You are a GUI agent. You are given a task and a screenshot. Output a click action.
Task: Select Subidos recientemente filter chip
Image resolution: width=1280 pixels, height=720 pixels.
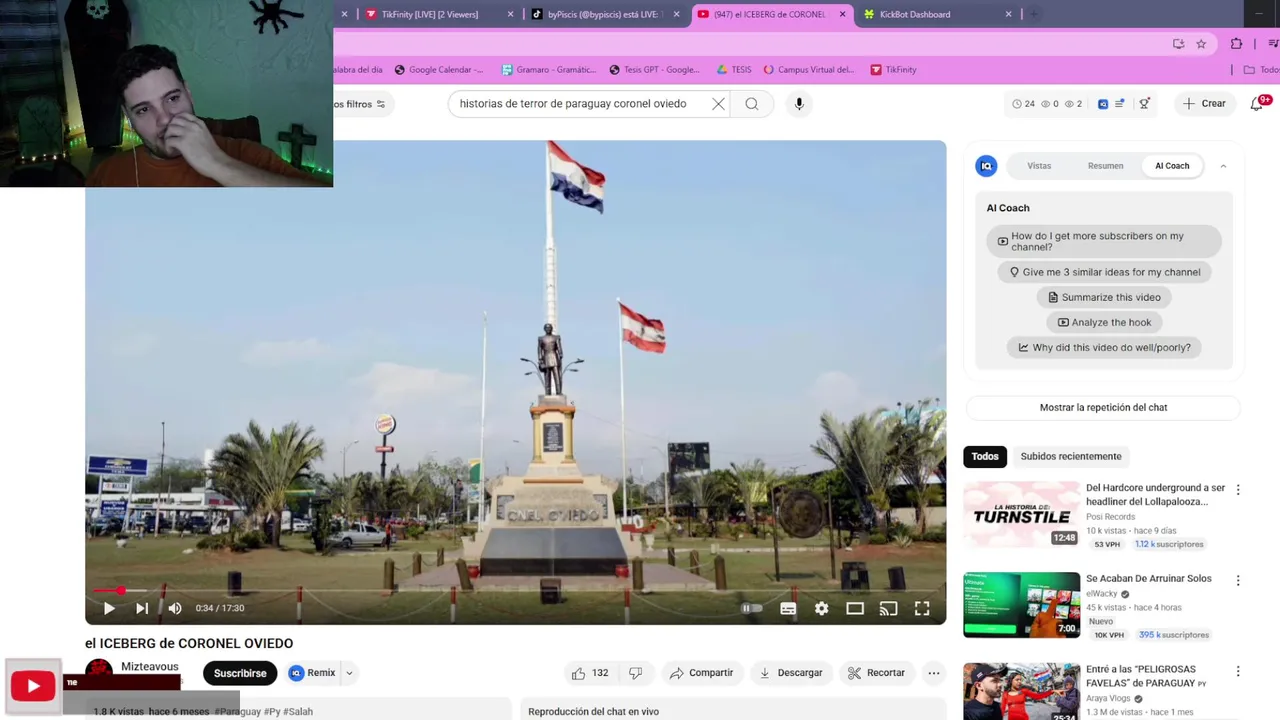1071,456
